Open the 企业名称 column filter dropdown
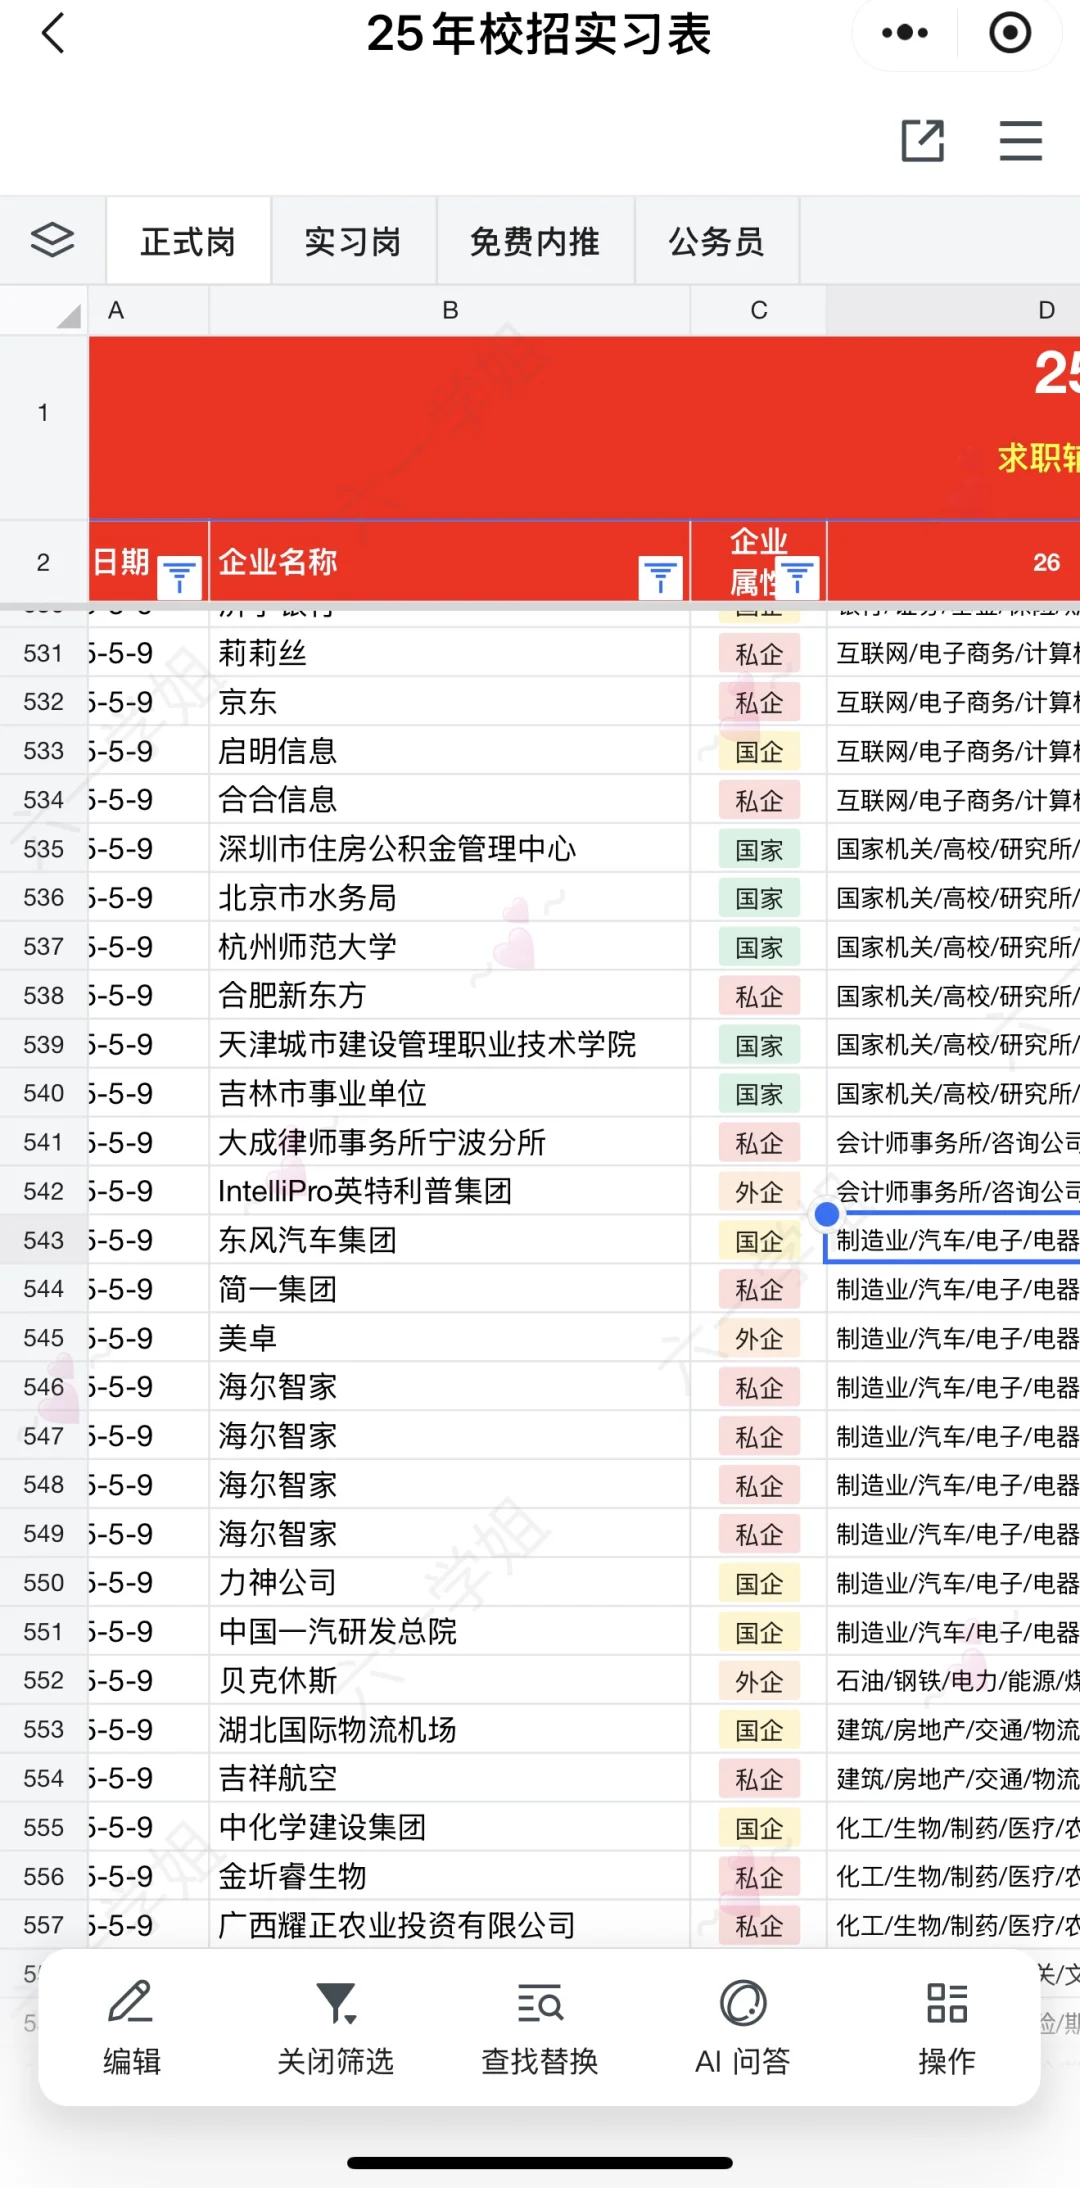This screenshot has width=1080, height=2188. coord(661,577)
